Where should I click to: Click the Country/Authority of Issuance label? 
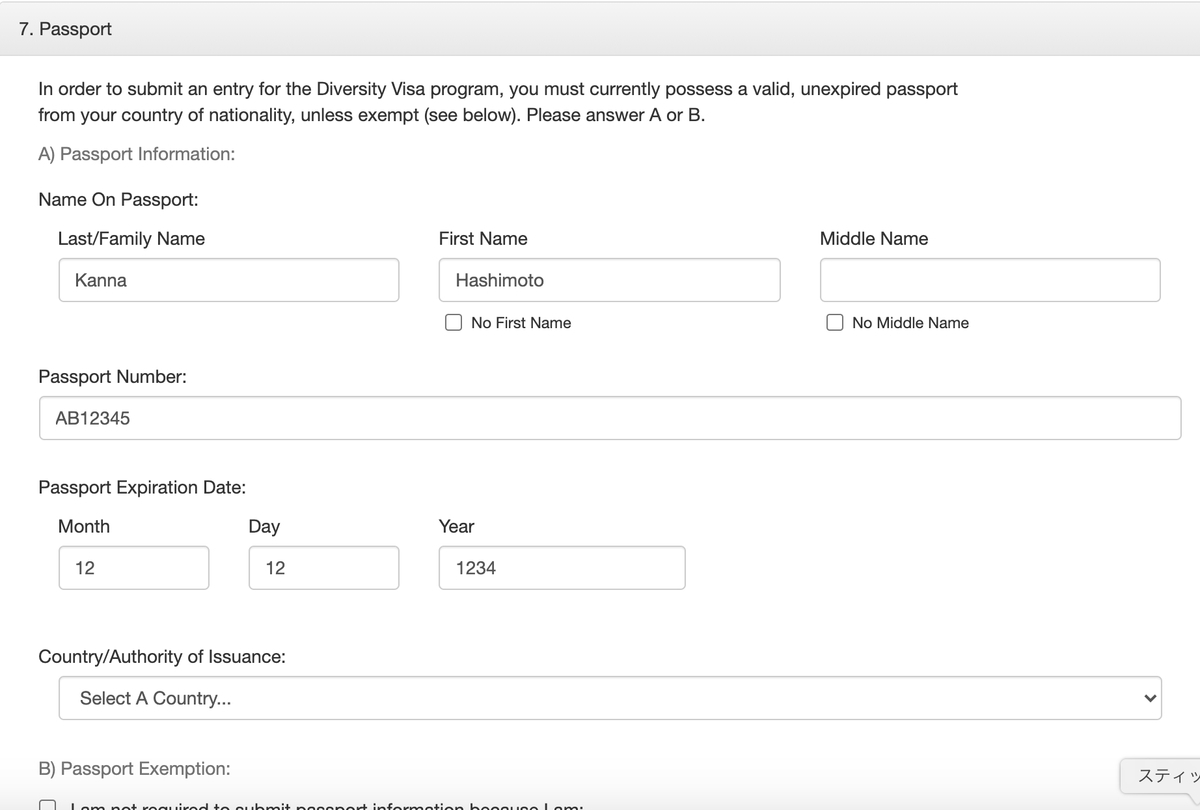[x=162, y=657]
